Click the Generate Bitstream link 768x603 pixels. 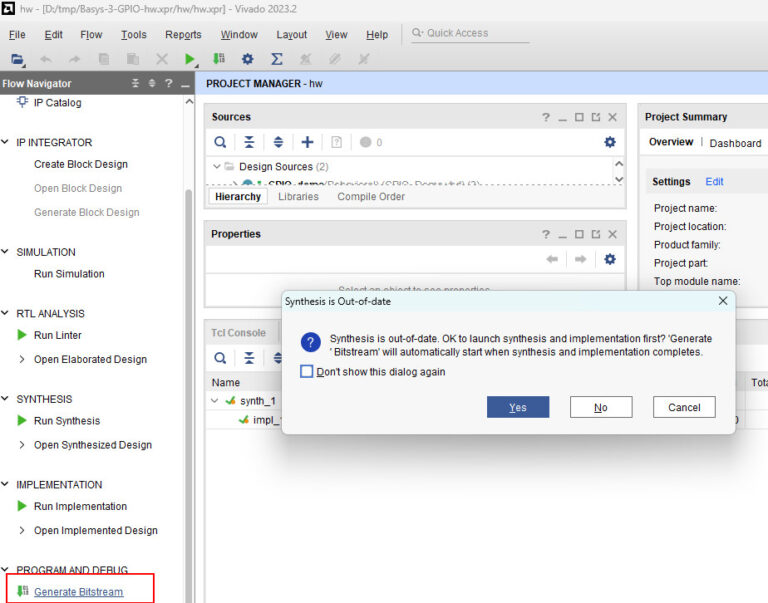78,592
